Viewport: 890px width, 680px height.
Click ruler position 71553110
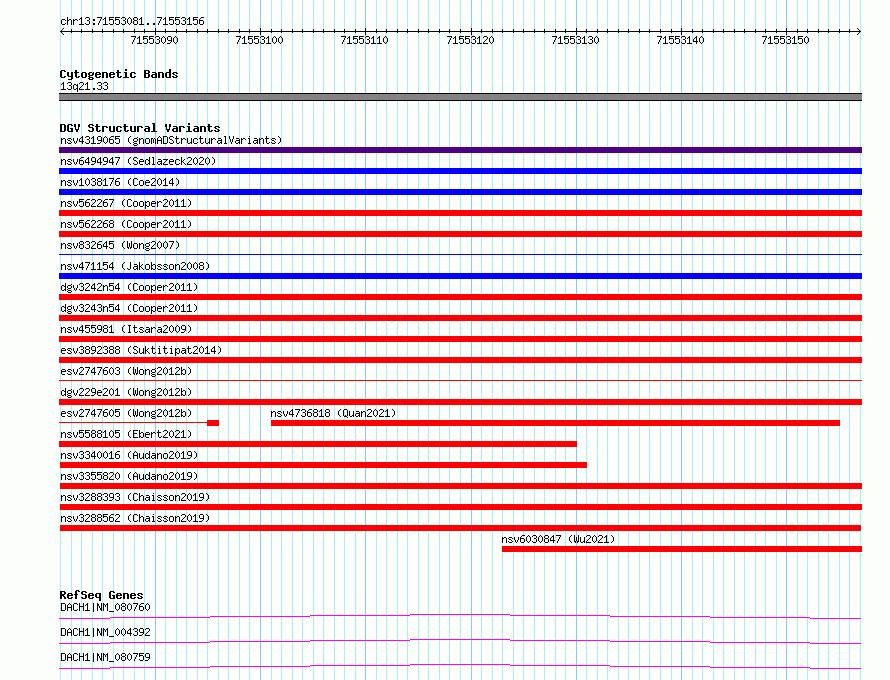364,40
